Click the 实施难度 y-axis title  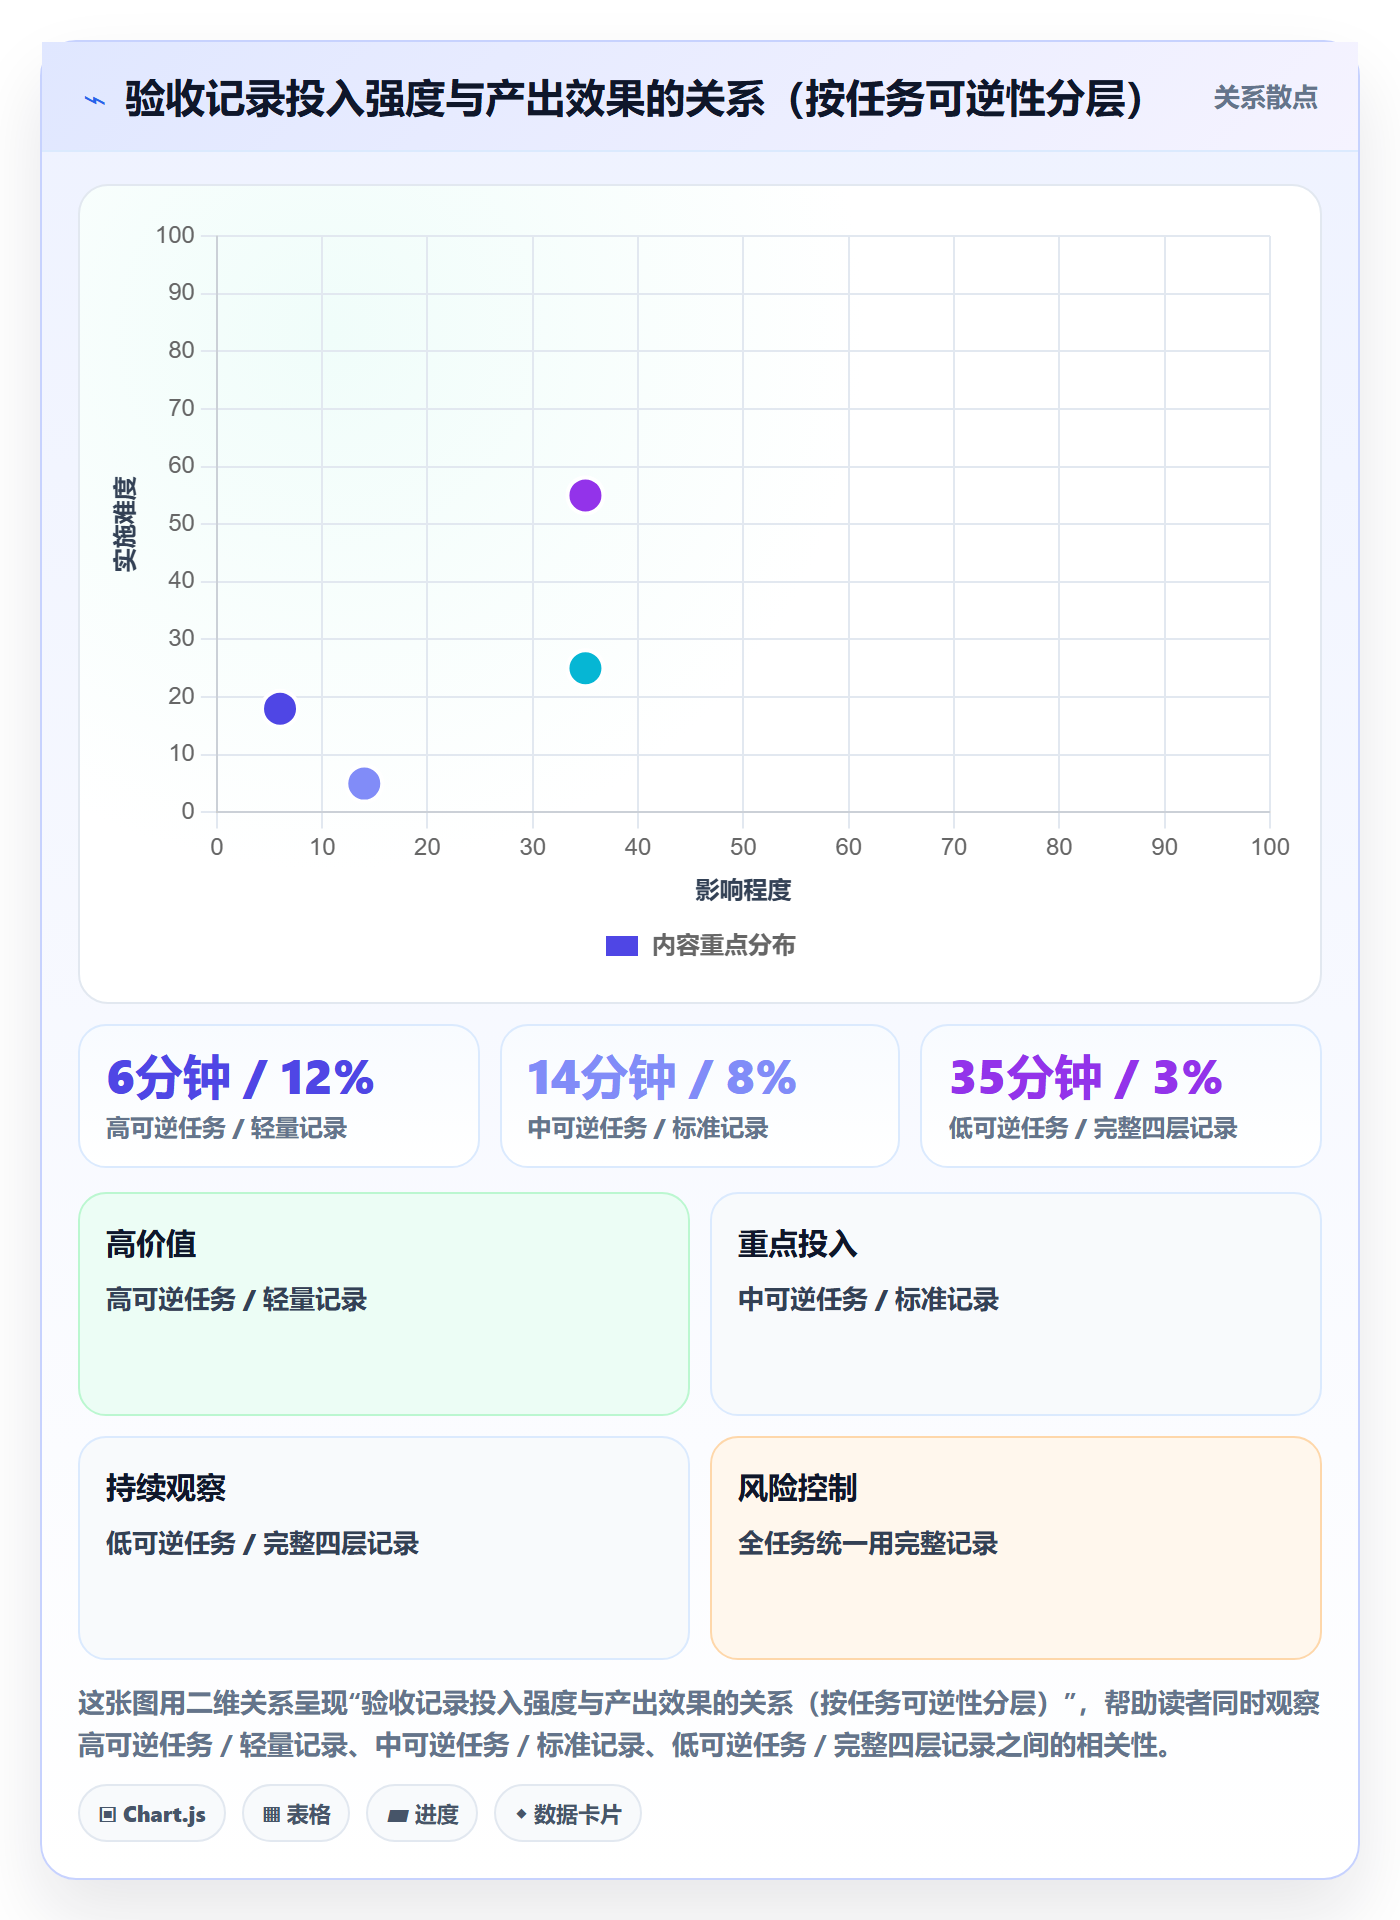125,524
